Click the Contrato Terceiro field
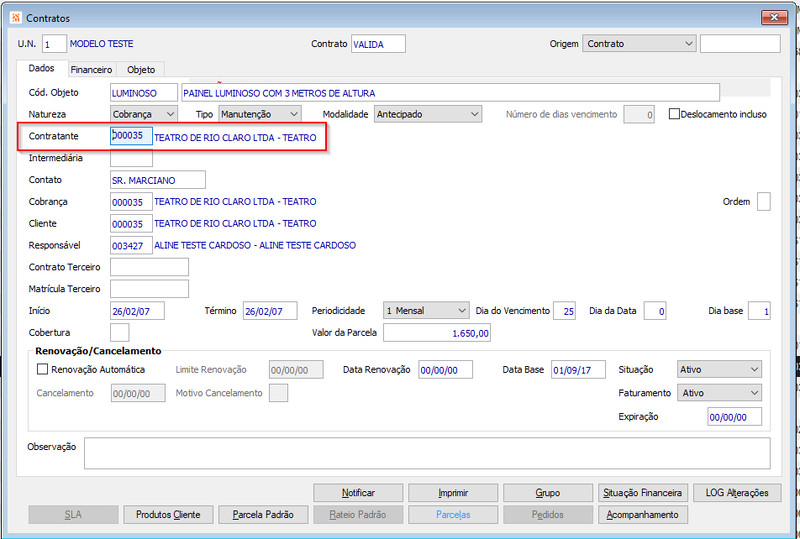 pos(149,267)
